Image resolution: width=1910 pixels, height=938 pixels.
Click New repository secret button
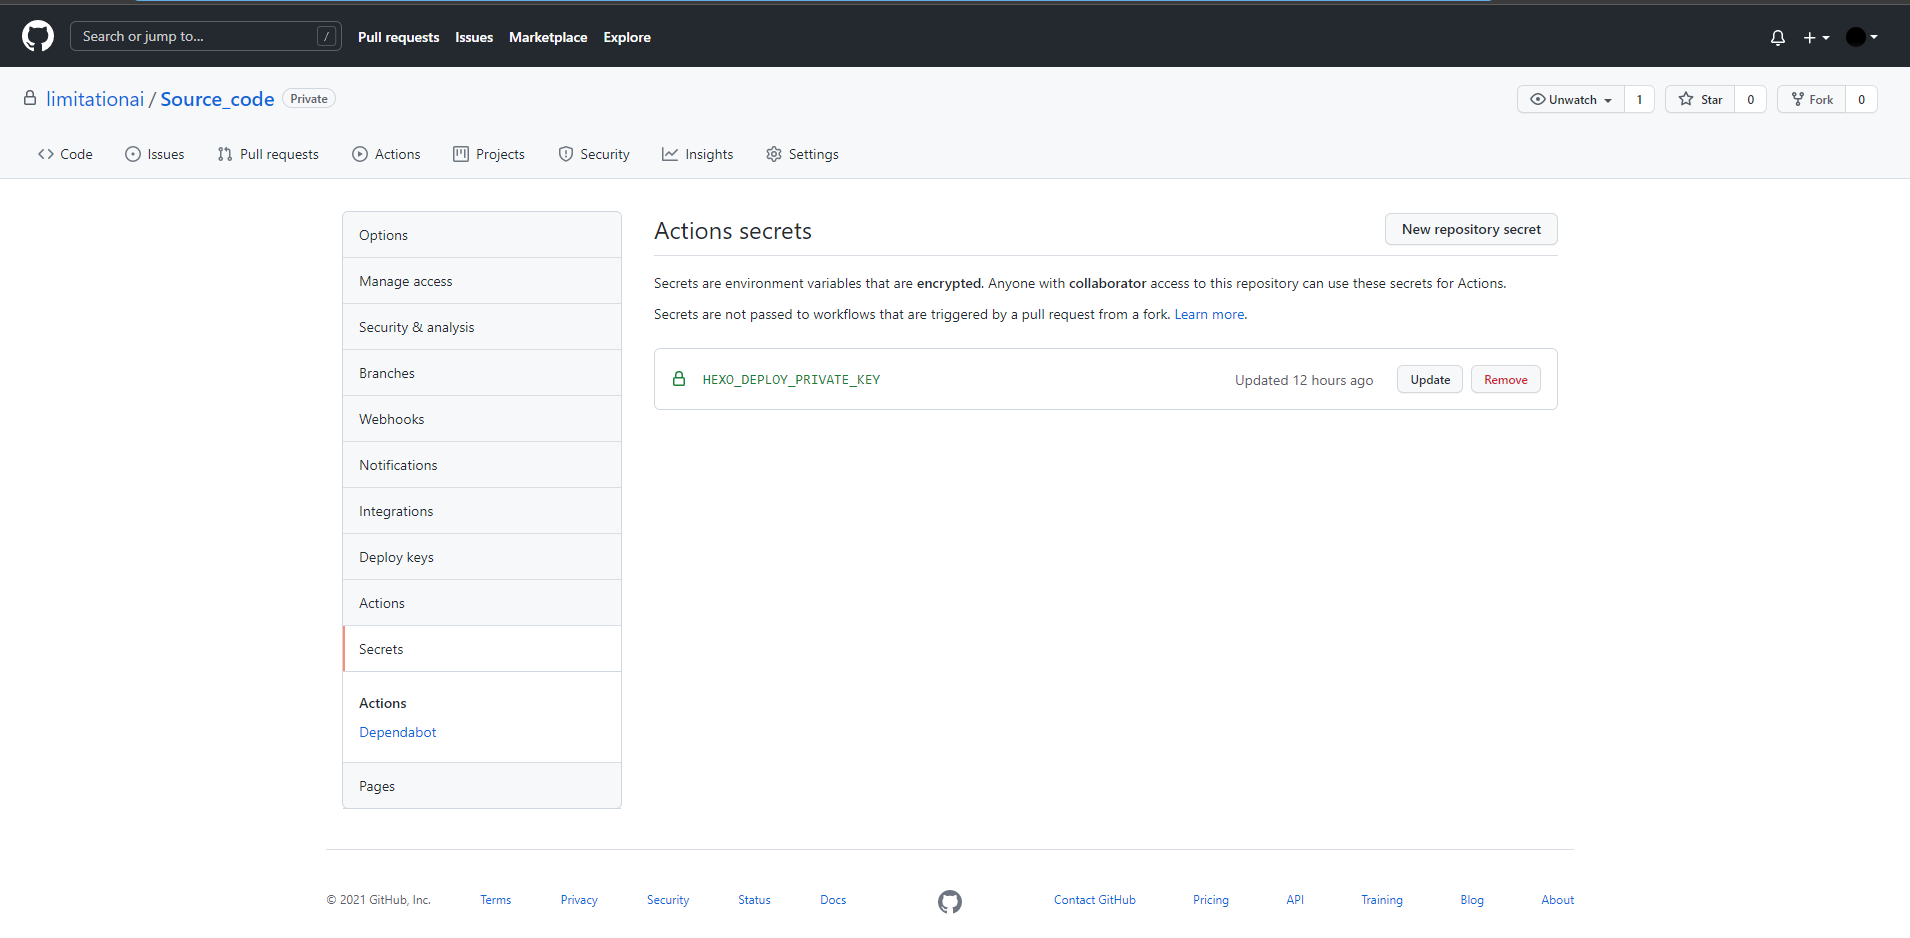1471,229
